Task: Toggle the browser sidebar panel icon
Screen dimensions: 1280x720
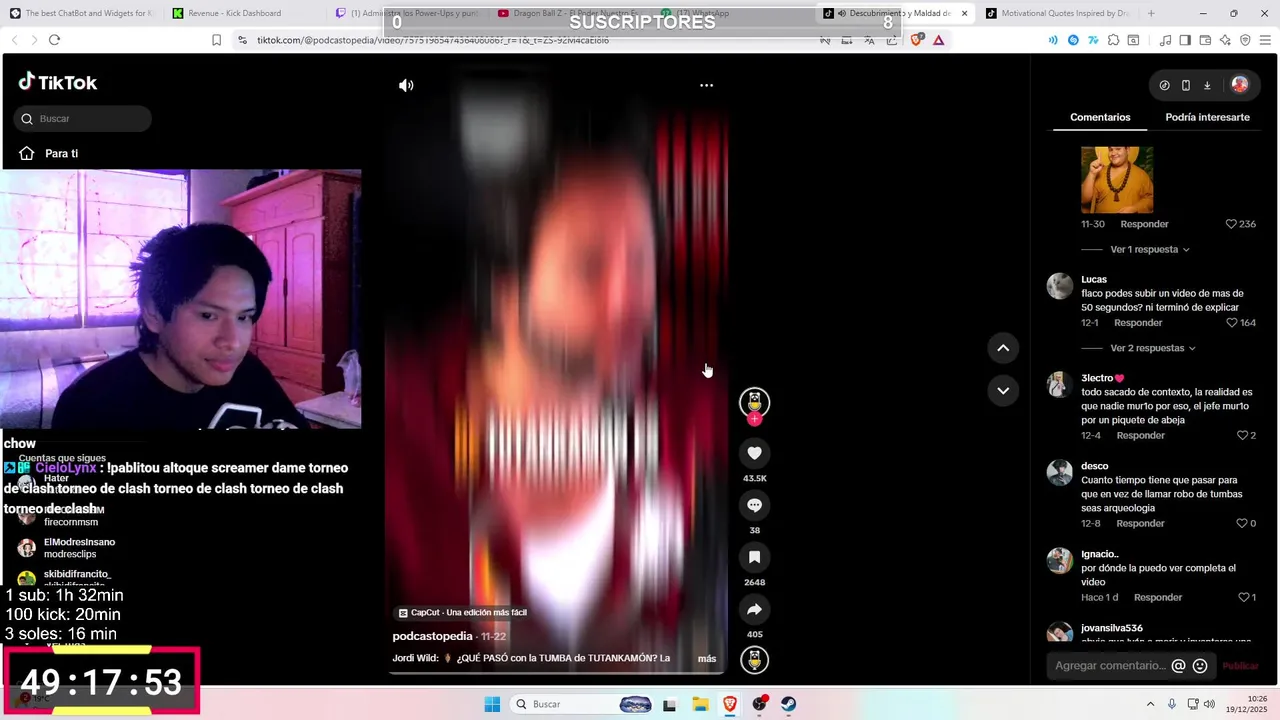Action: [1185, 40]
